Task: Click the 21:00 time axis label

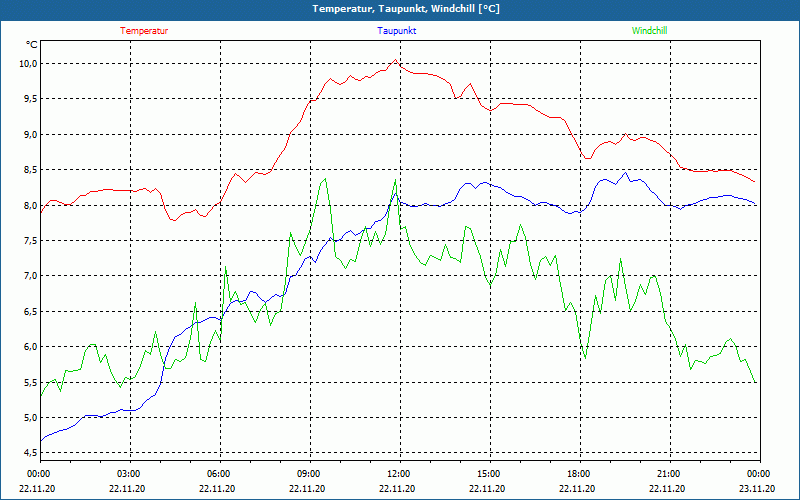Action: 668,474
